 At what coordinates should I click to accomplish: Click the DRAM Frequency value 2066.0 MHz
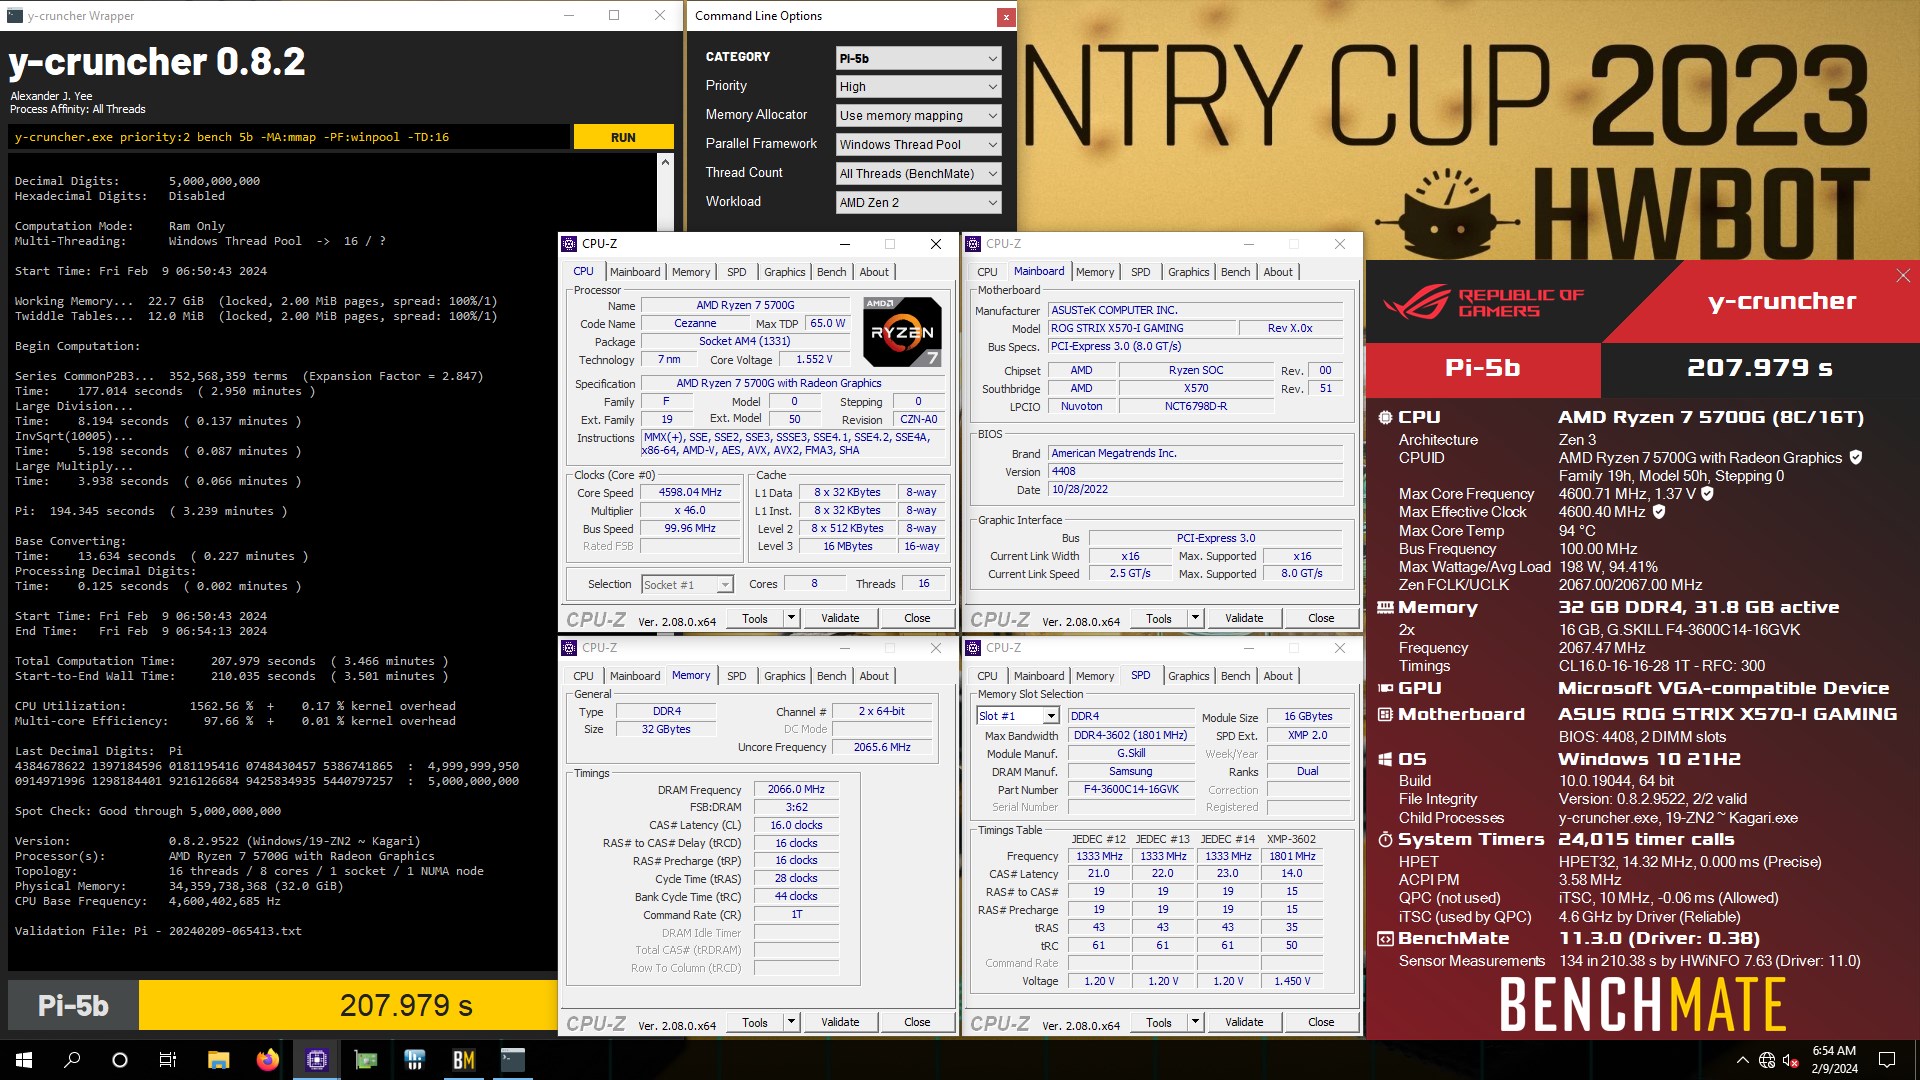point(796,789)
